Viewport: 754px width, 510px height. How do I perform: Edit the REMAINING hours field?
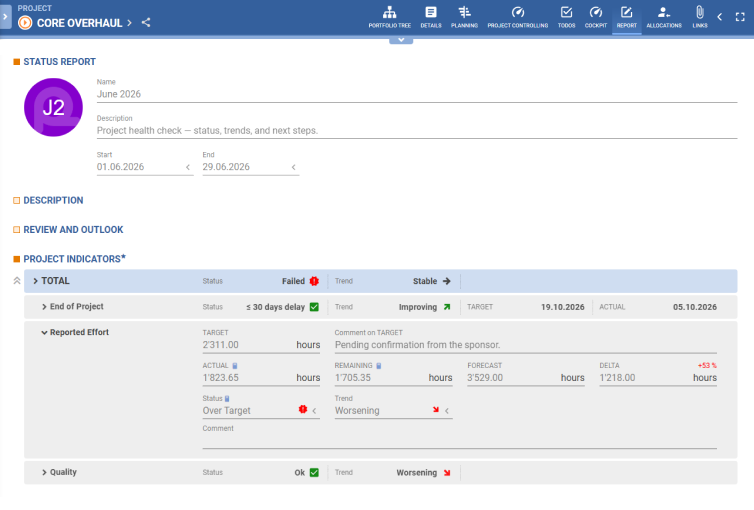pyautogui.click(x=393, y=378)
